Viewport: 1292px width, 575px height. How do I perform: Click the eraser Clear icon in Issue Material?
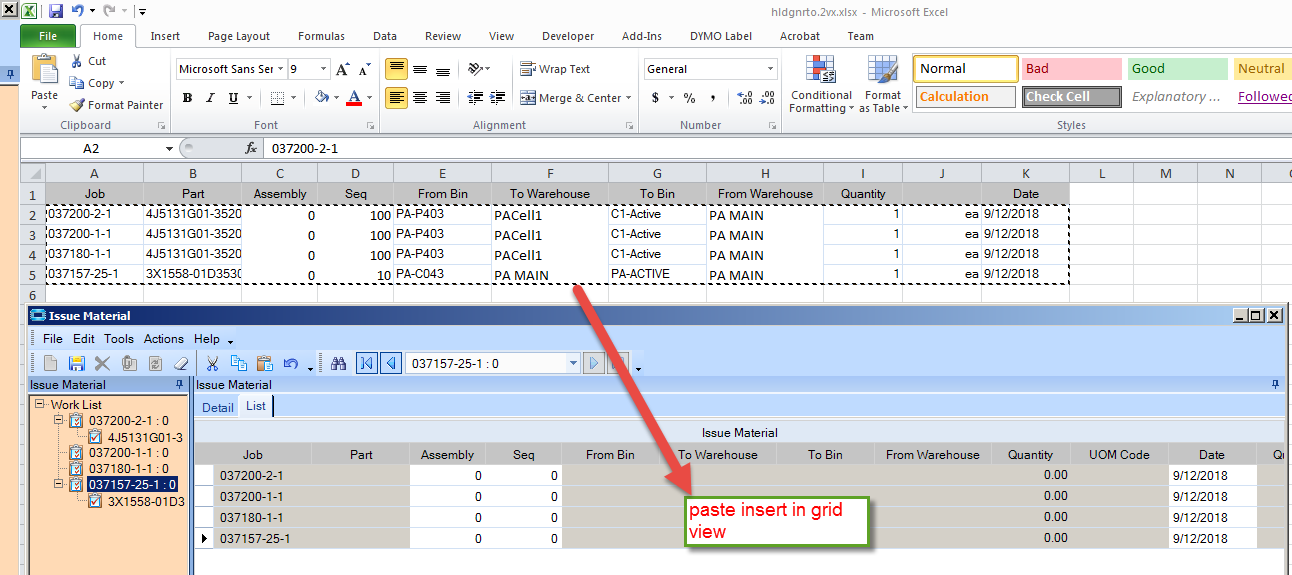click(x=181, y=363)
